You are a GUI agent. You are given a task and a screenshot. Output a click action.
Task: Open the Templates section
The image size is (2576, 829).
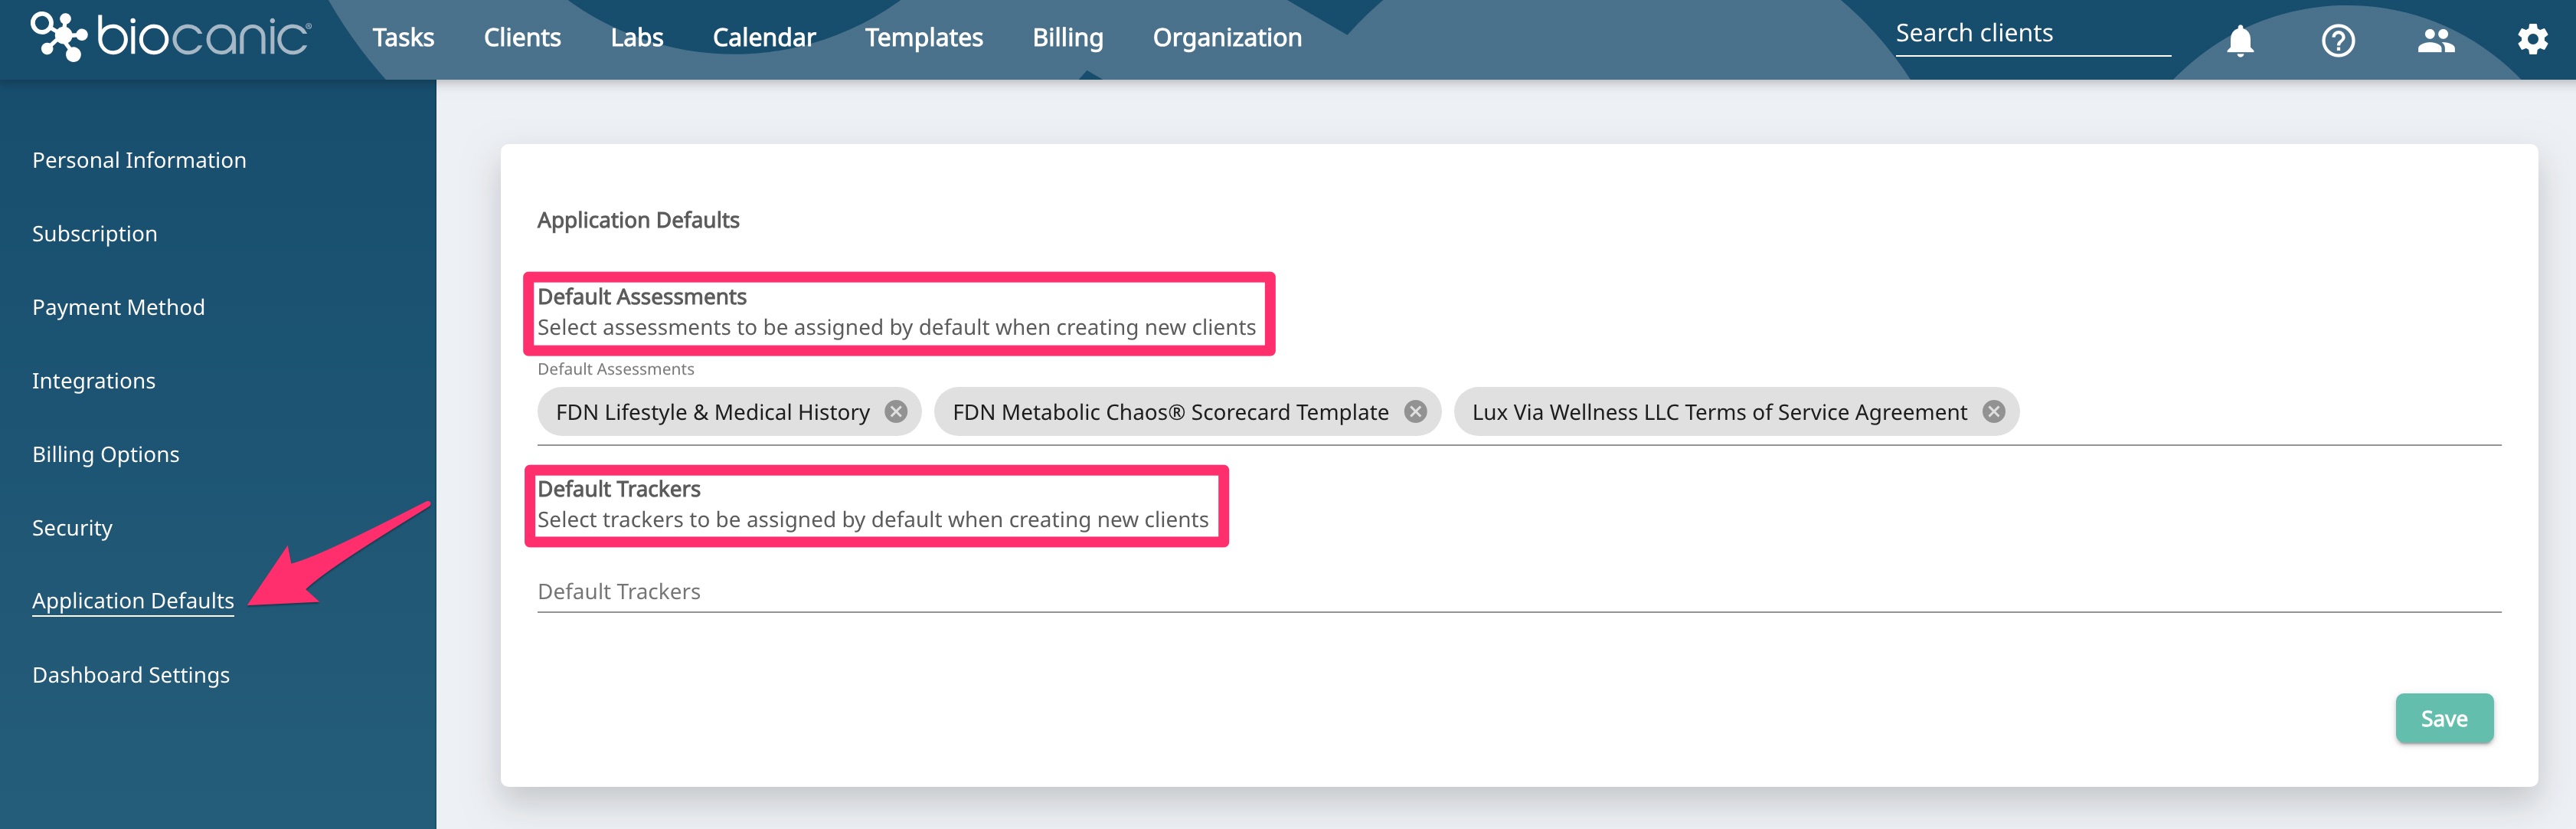(923, 37)
